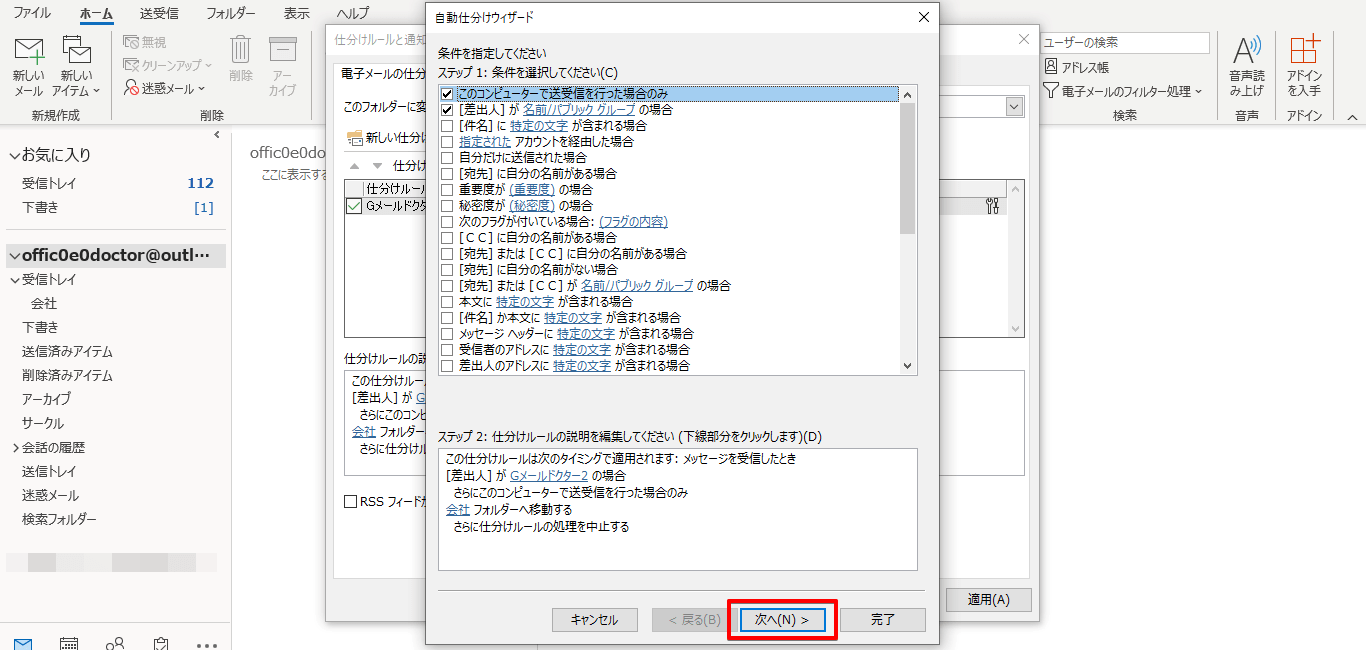Check the 件名に特定の文字 condition checkbox
Viewport: 1366px width, 650px height.
tap(447, 126)
